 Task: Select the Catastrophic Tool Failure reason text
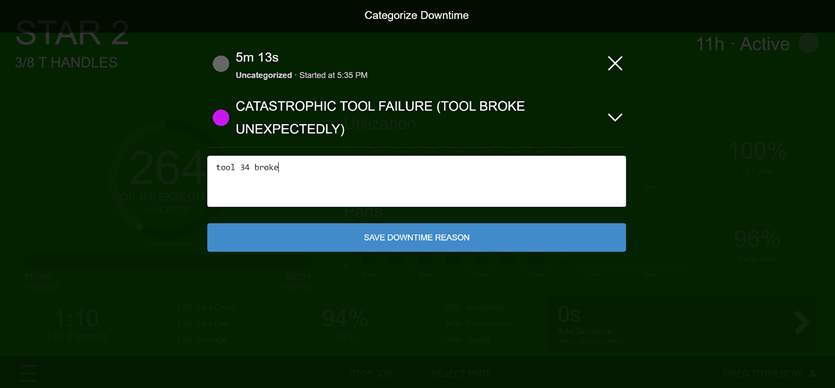[380, 118]
